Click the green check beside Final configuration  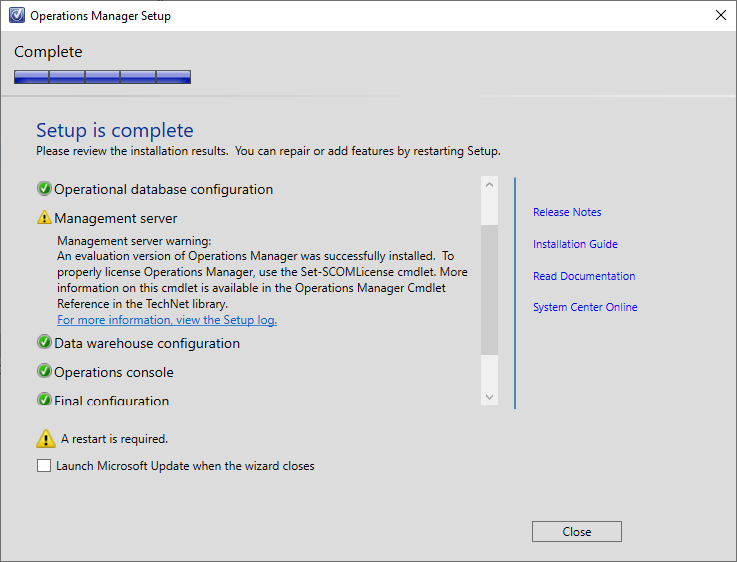tap(44, 399)
